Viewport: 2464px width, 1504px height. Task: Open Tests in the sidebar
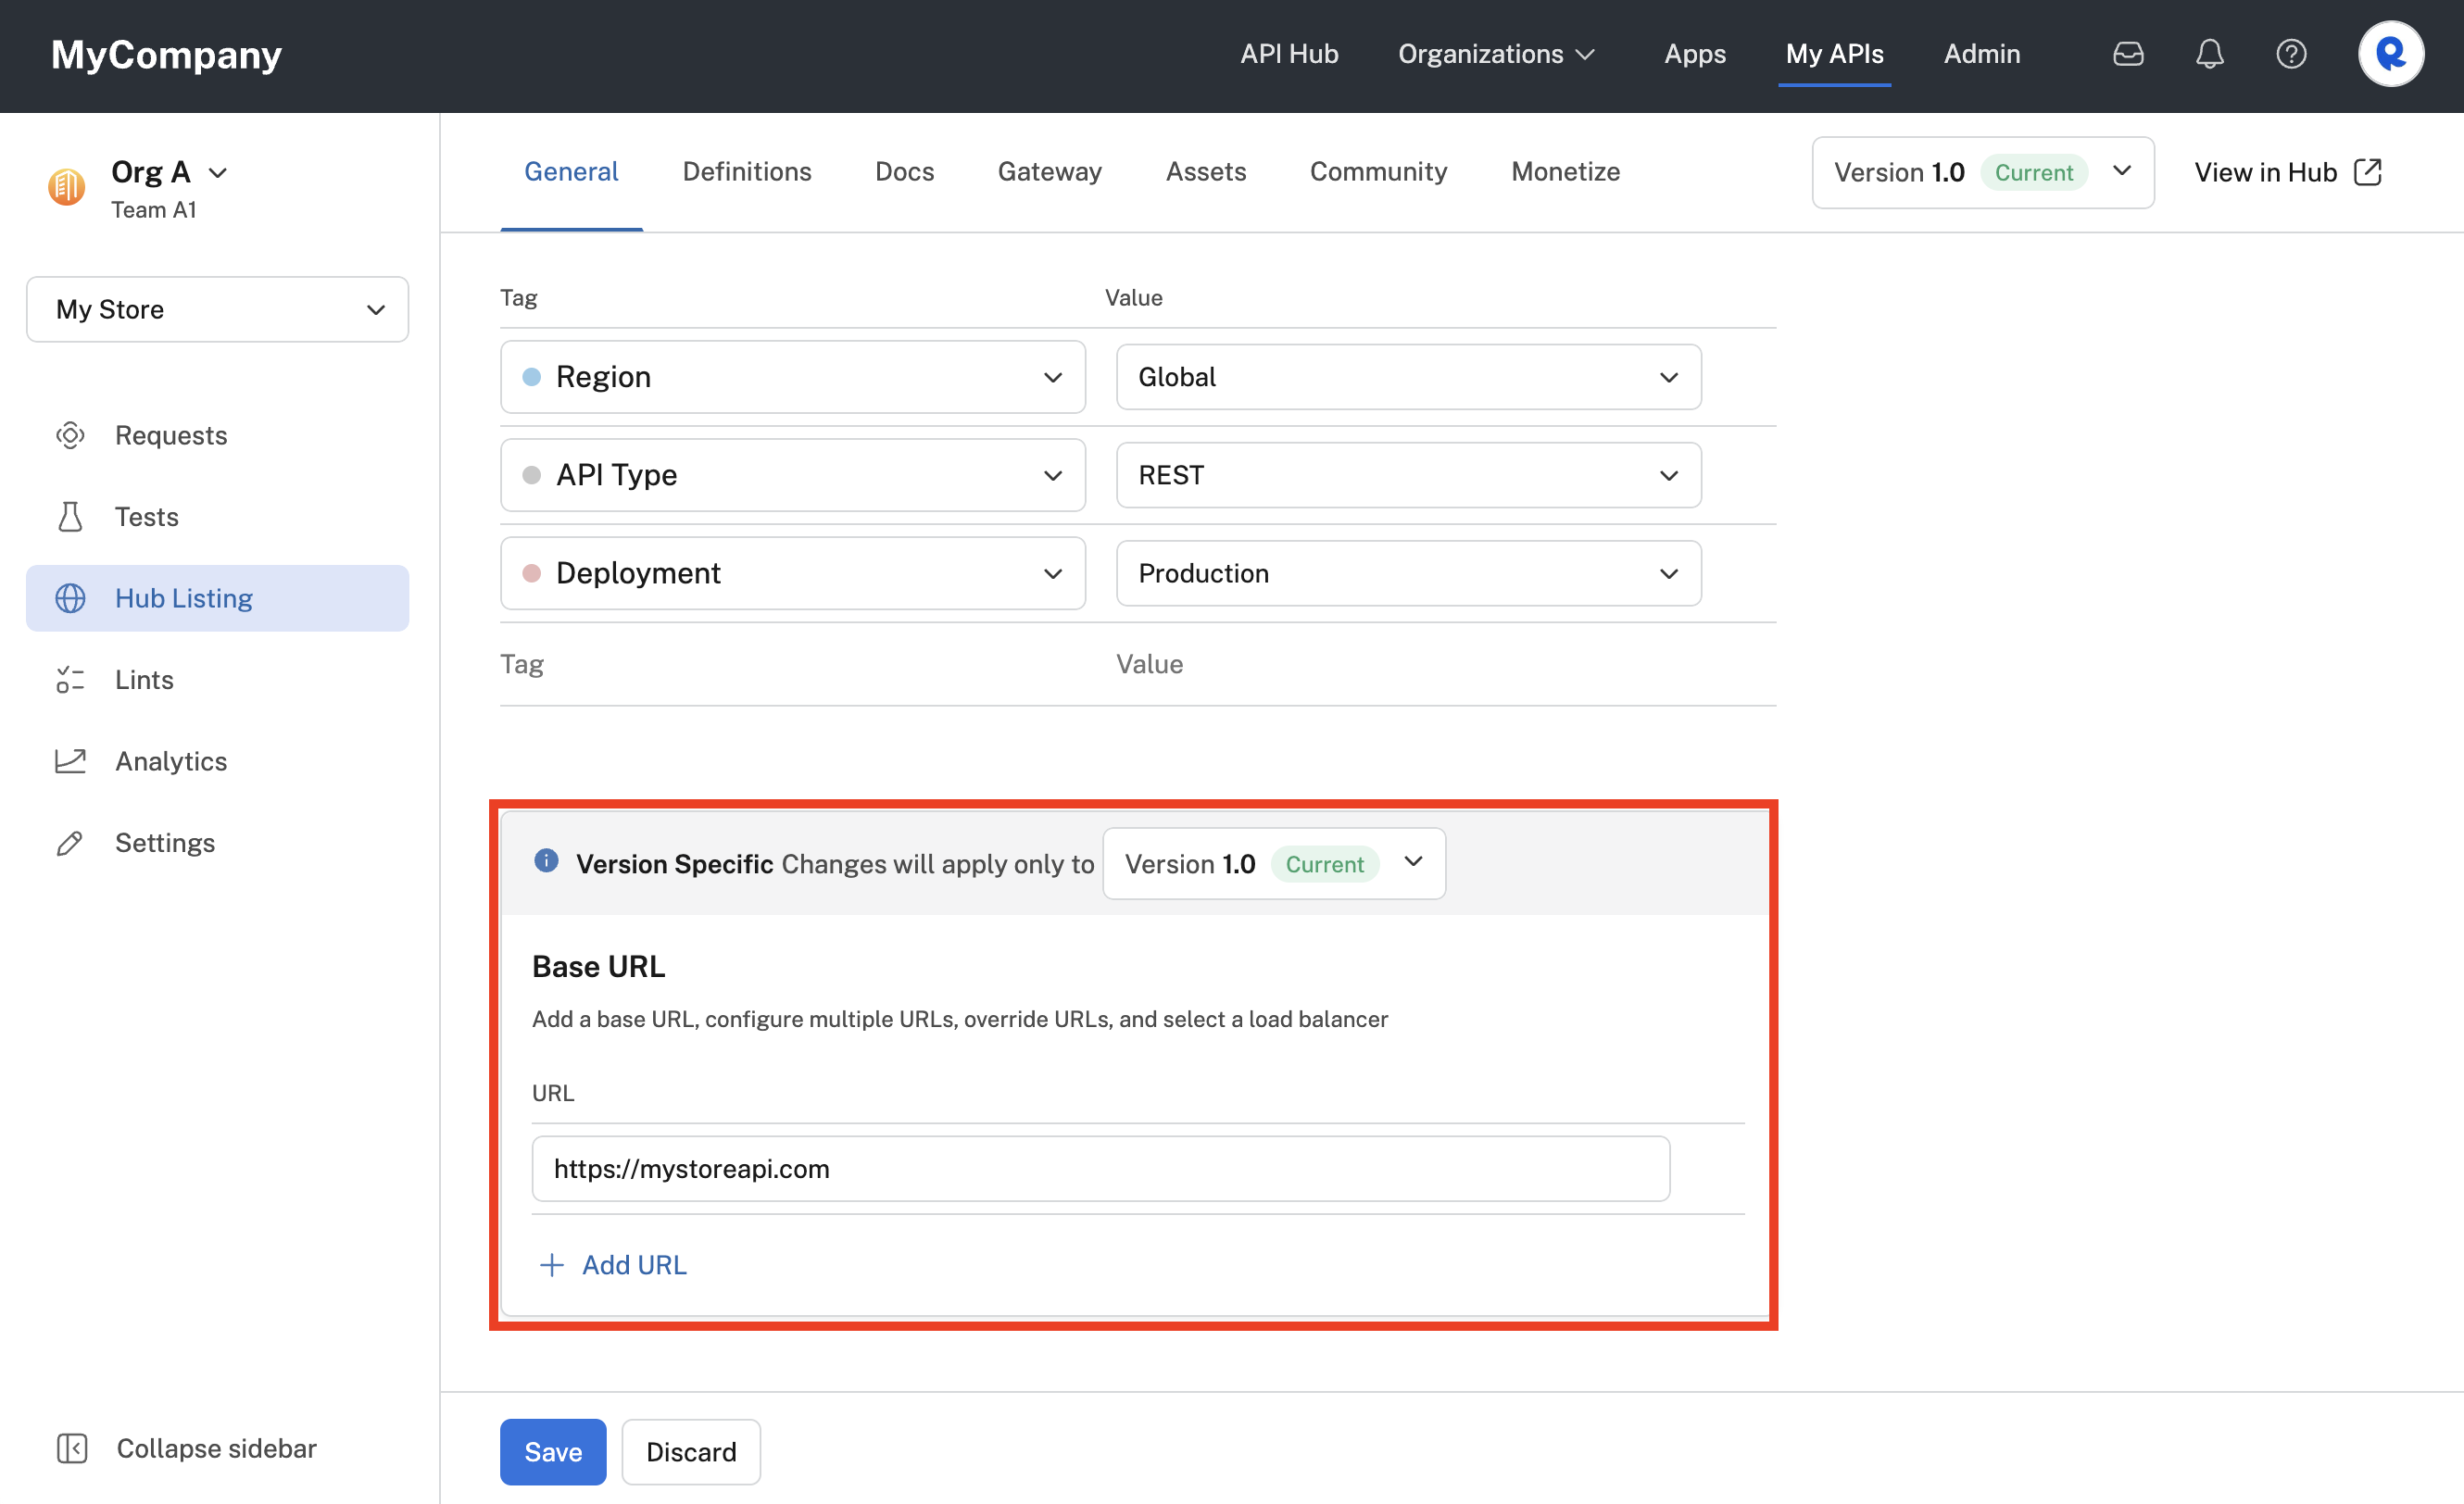tap(218, 517)
